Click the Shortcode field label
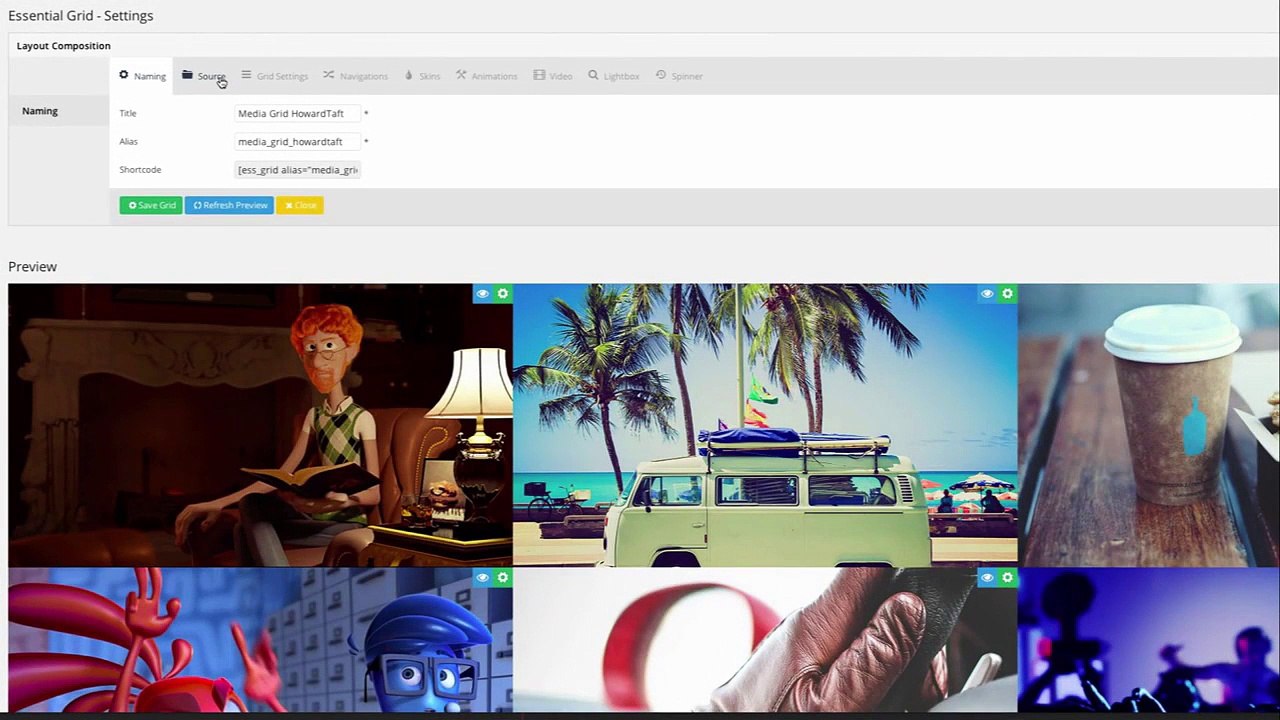 pos(140,169)
